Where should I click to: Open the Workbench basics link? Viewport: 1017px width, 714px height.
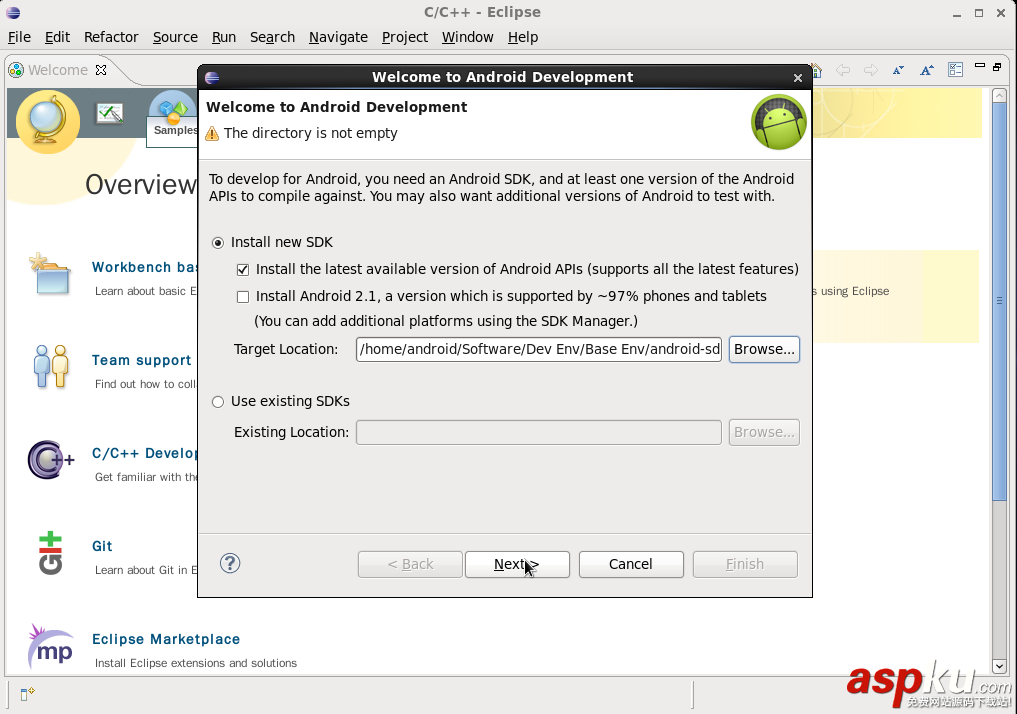[144, 267]
